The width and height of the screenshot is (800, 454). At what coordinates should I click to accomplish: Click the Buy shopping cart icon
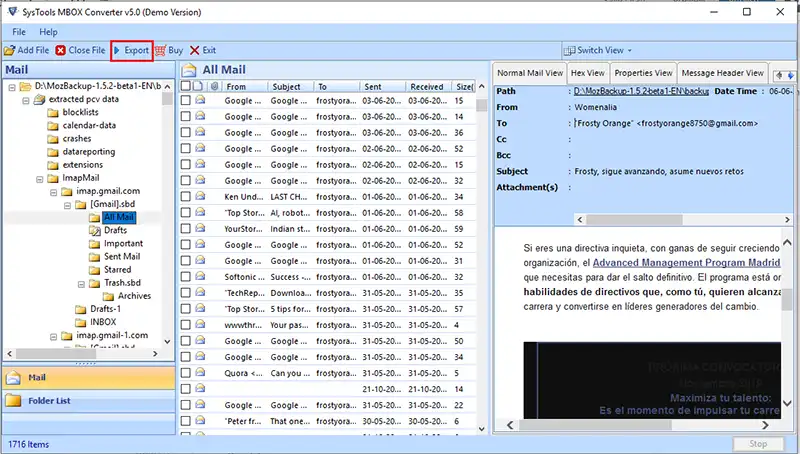(160, 51)
